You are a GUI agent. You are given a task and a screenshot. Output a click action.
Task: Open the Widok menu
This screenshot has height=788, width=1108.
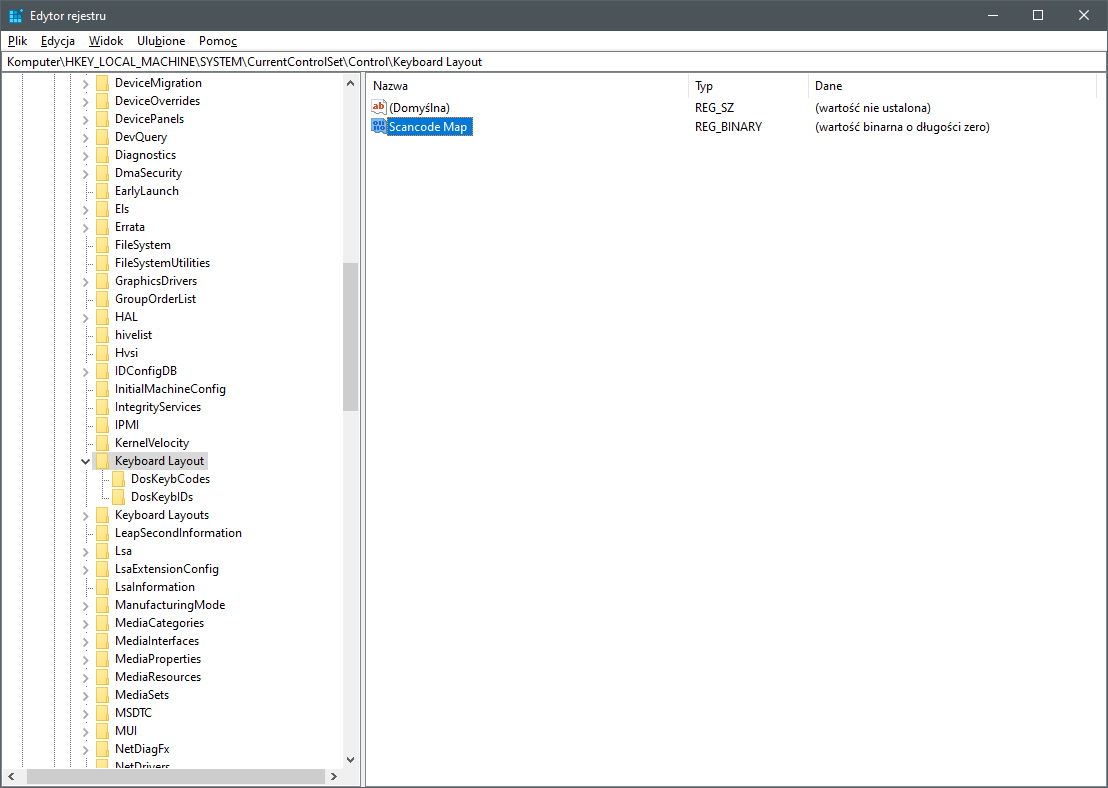click(x=106, y=41)
